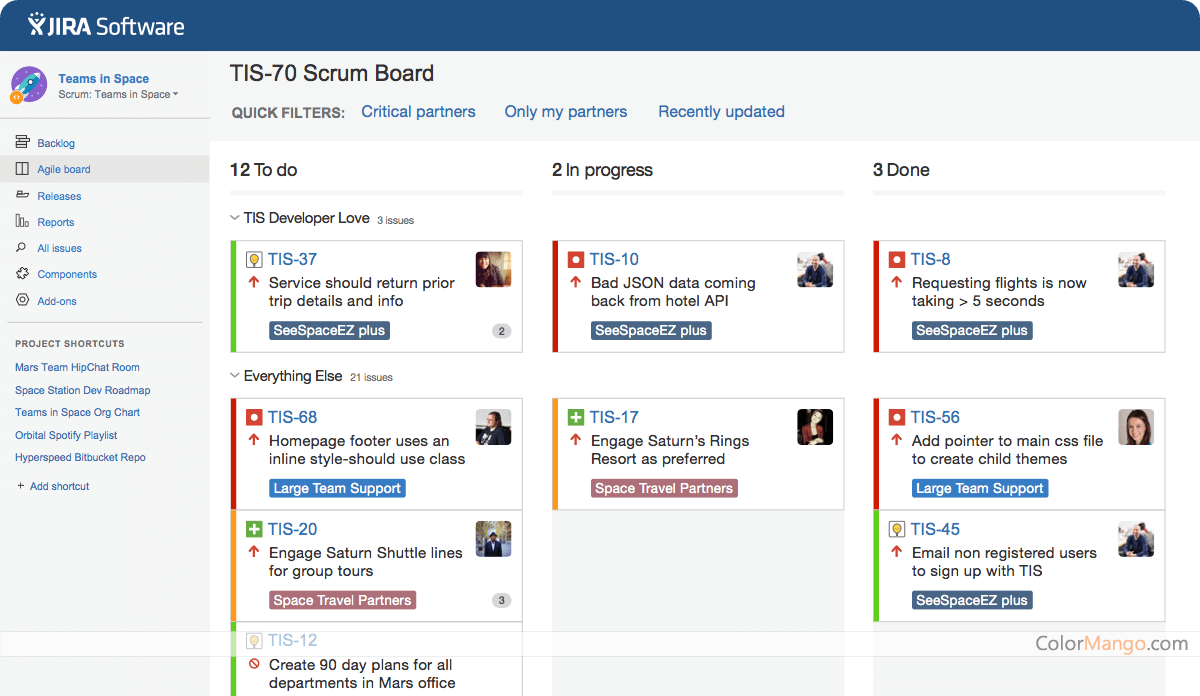The width and height of the screenshot is (1200, 696).
Task: Toggle the Only my partners filter
Action: point(565,112)
